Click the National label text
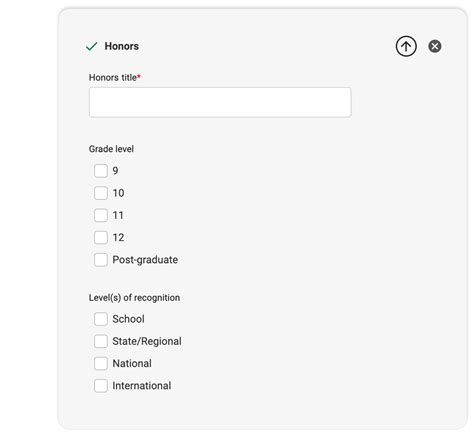 coord(132,363)
